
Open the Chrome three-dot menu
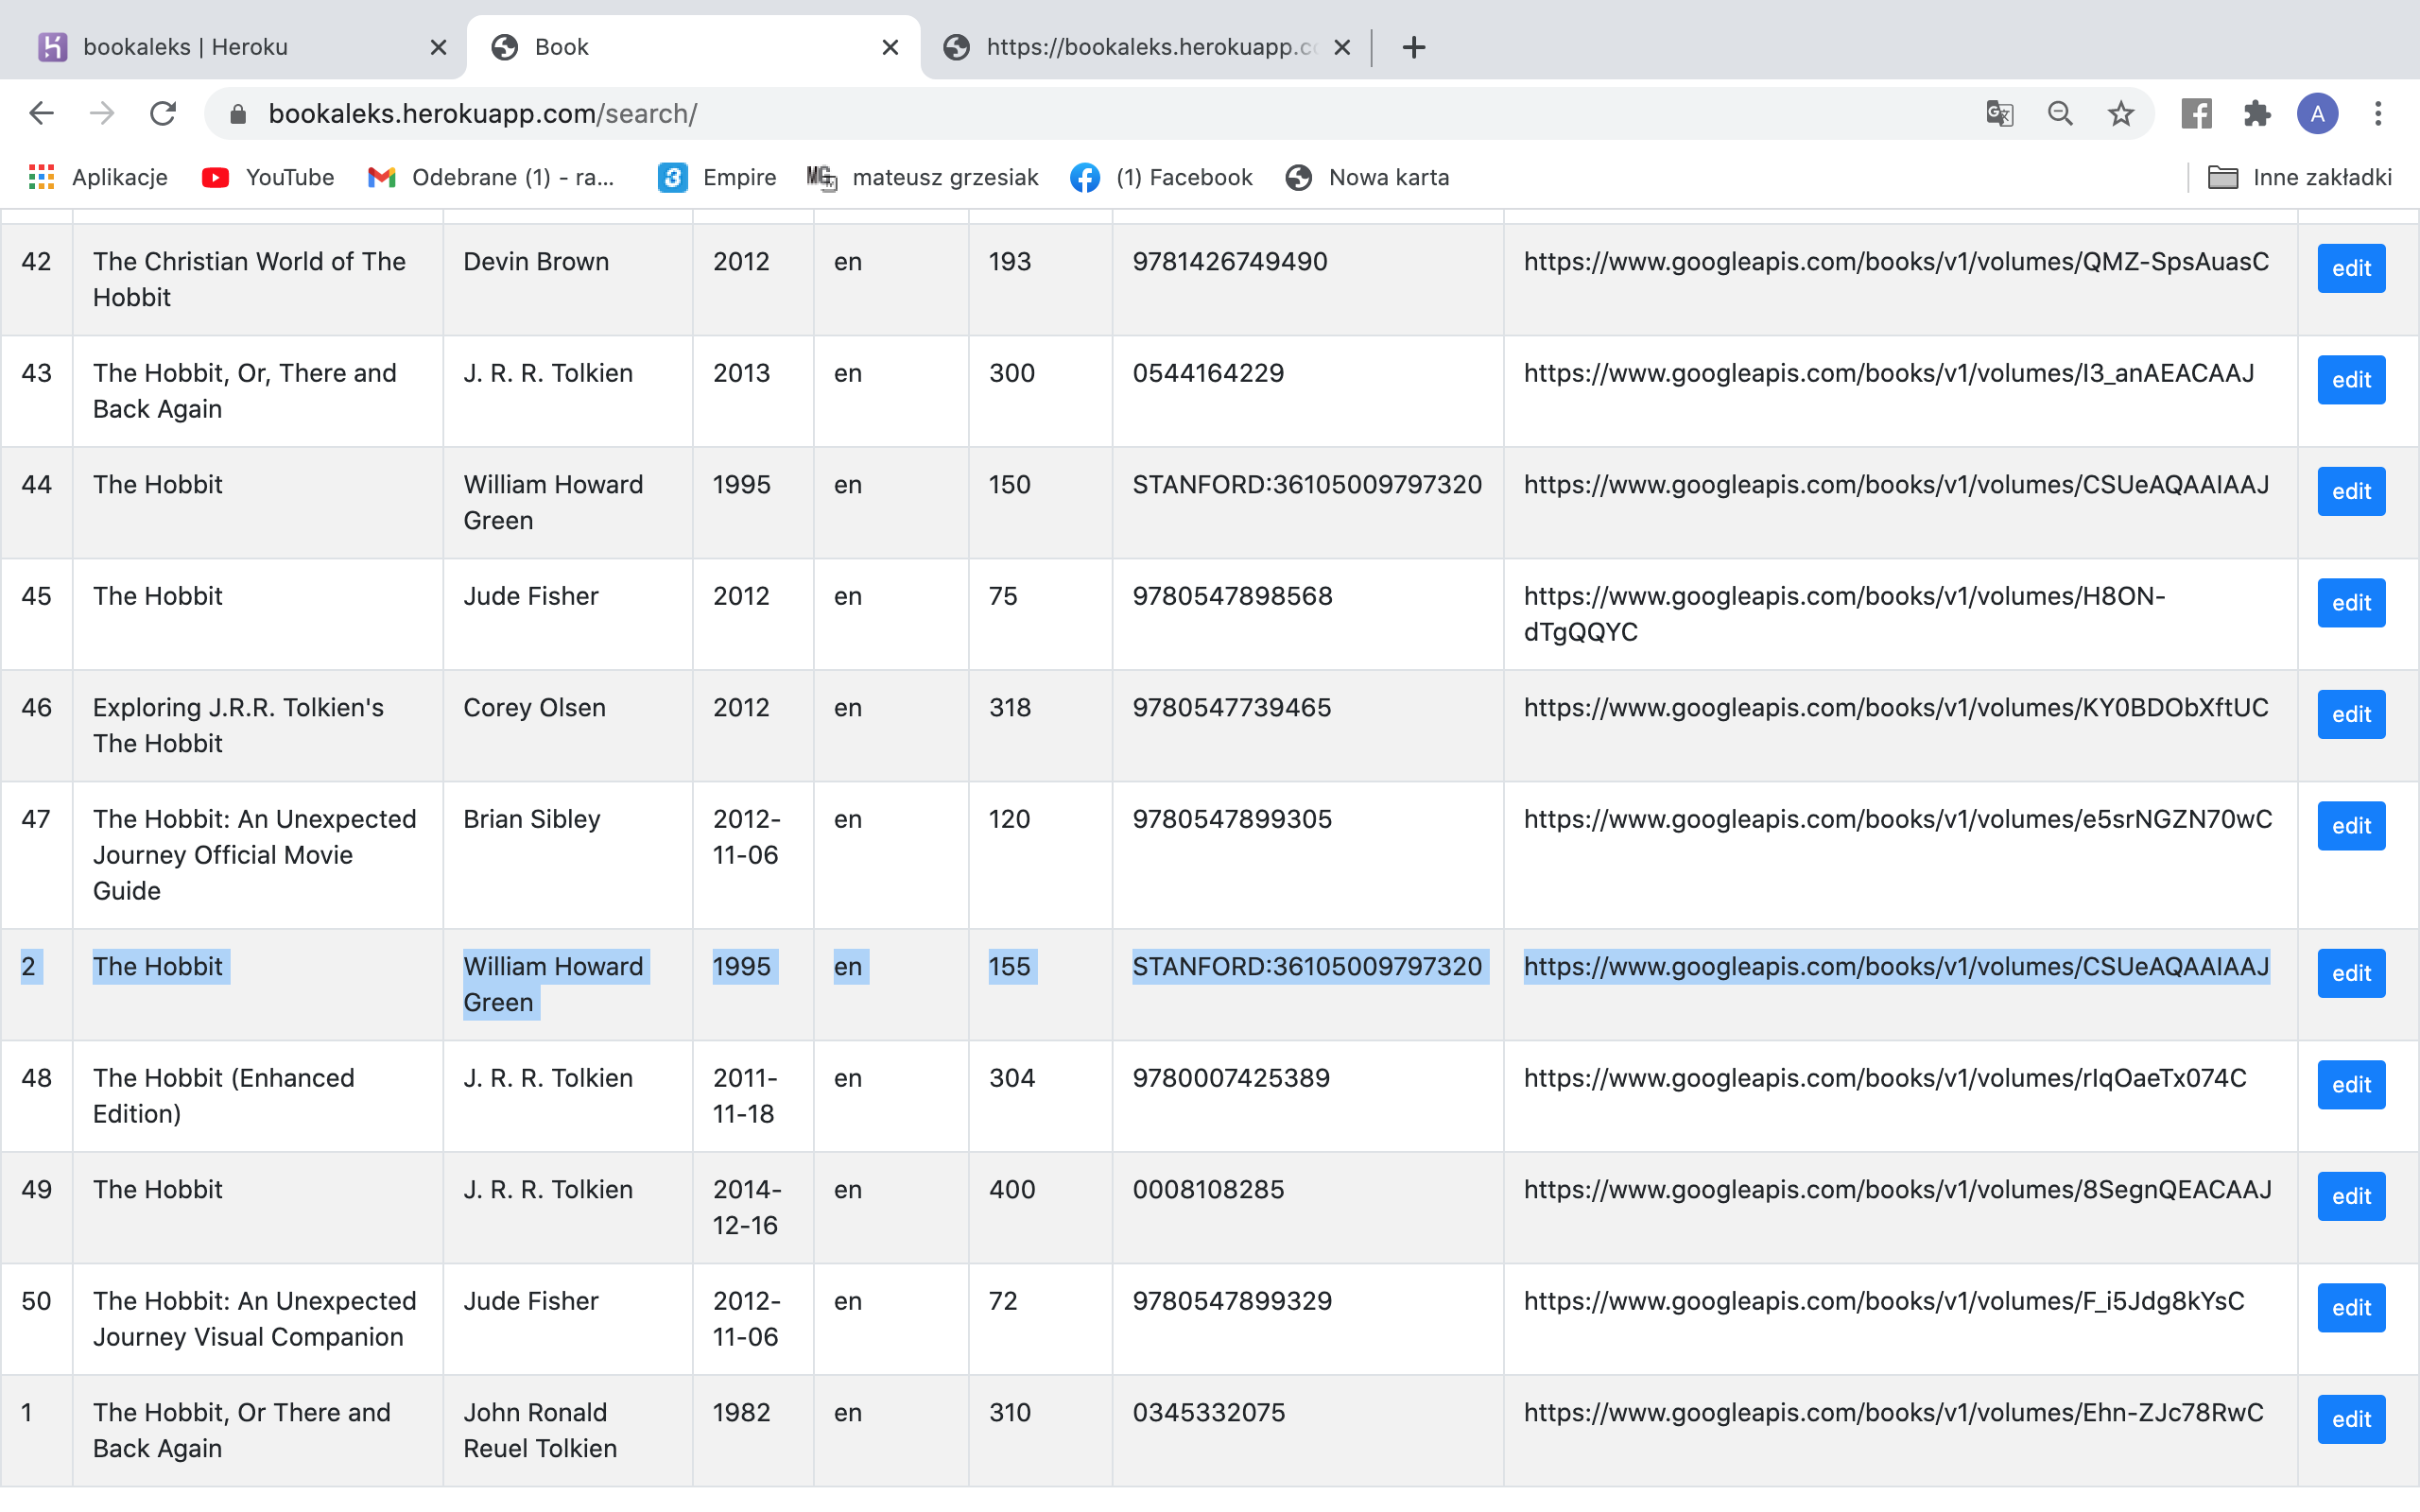[x=2378, y=113]
